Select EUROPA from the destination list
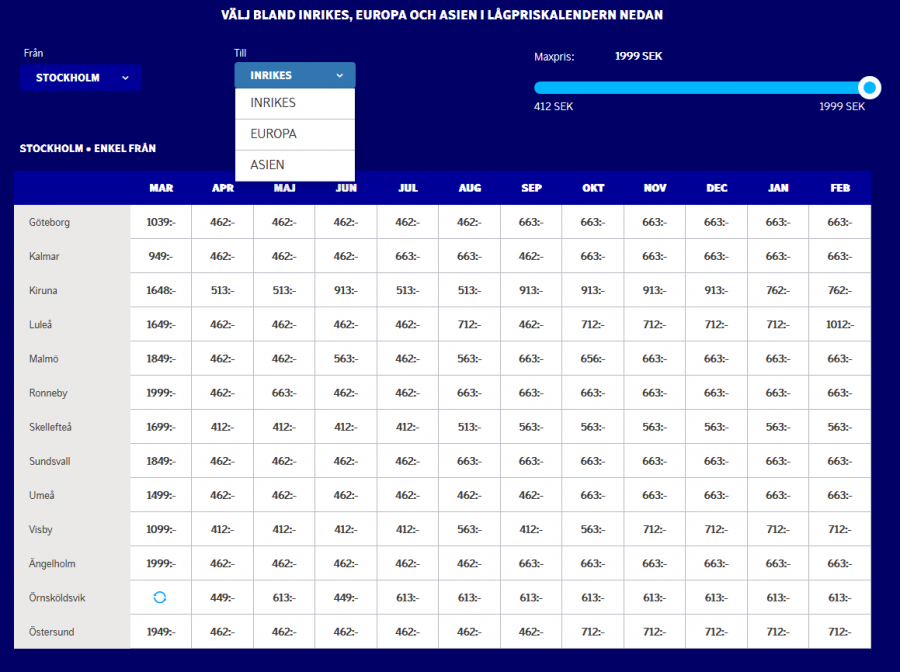This screenshot has width=900, height=672. (295, 134)
